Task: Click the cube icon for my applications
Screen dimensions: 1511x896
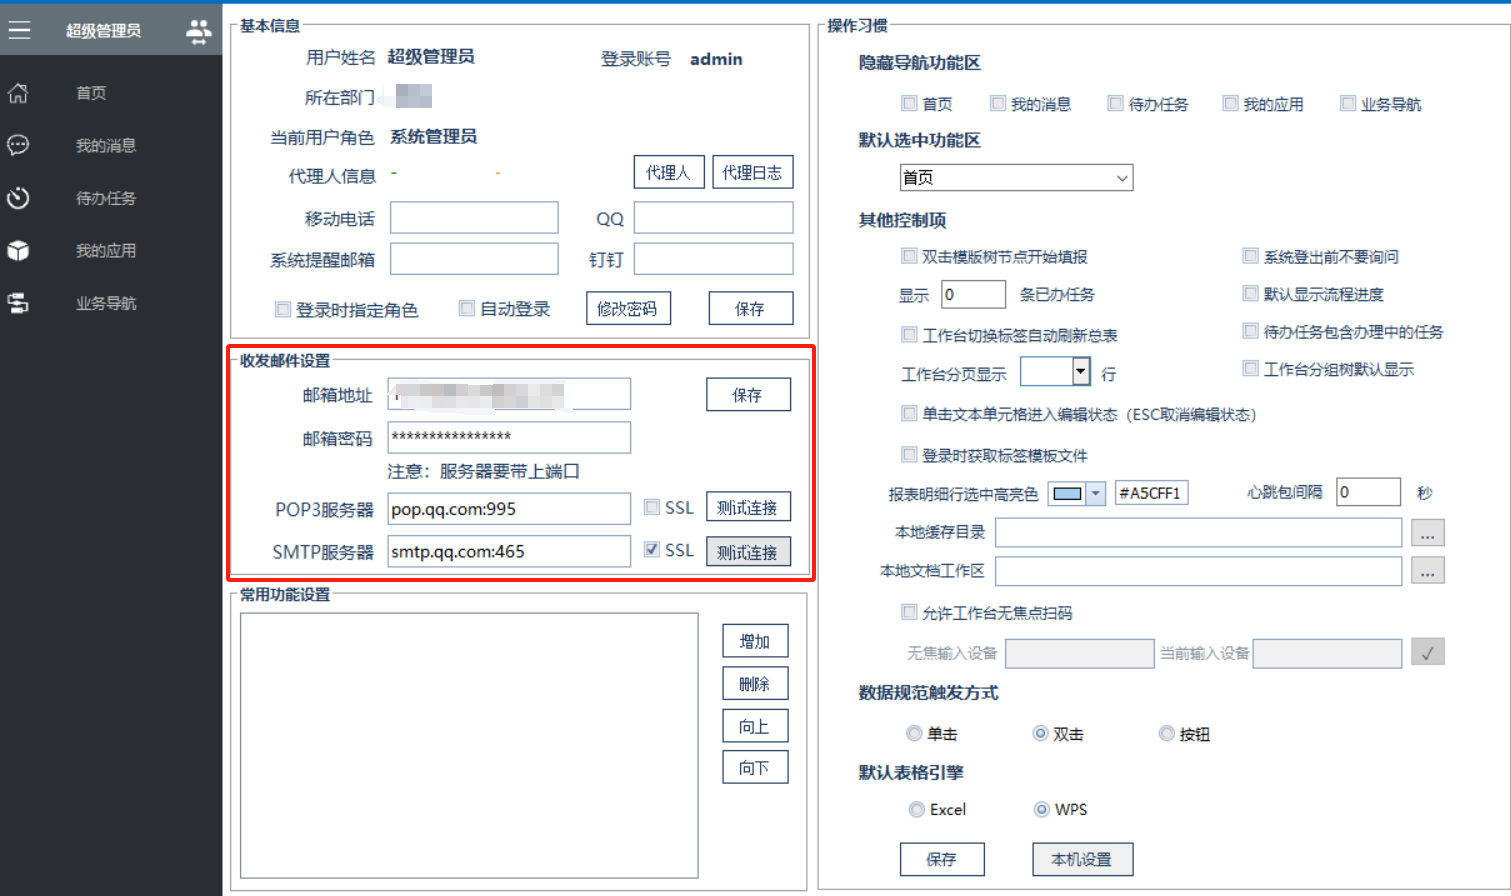Action: coord(18,251)
